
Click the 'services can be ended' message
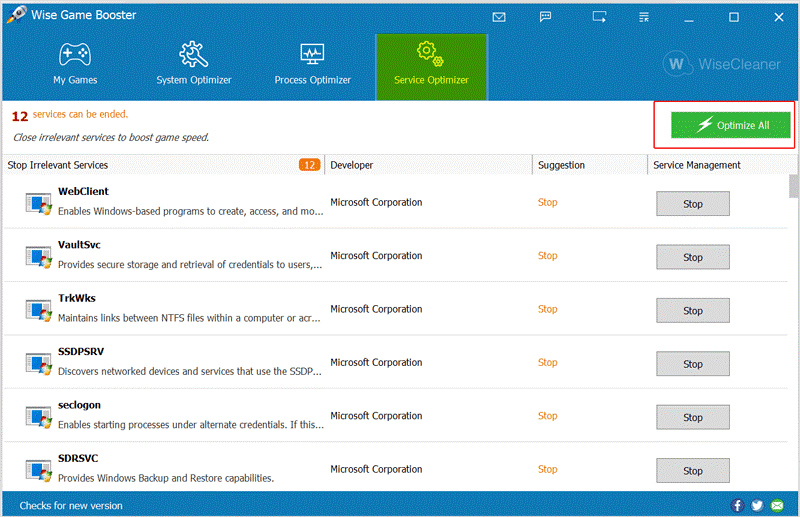pyautogui.click(x=80, y=114)
